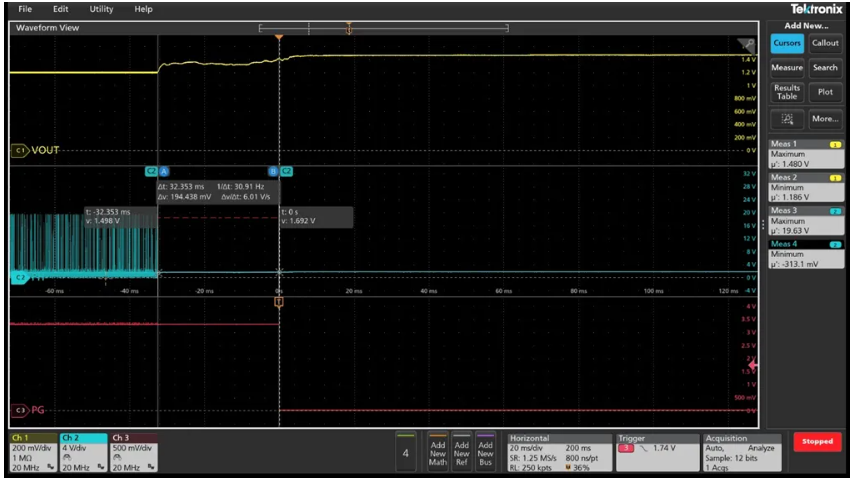Click the zoom box icon button
Viewport: 851px width, 481px height.
click(787, 119)
